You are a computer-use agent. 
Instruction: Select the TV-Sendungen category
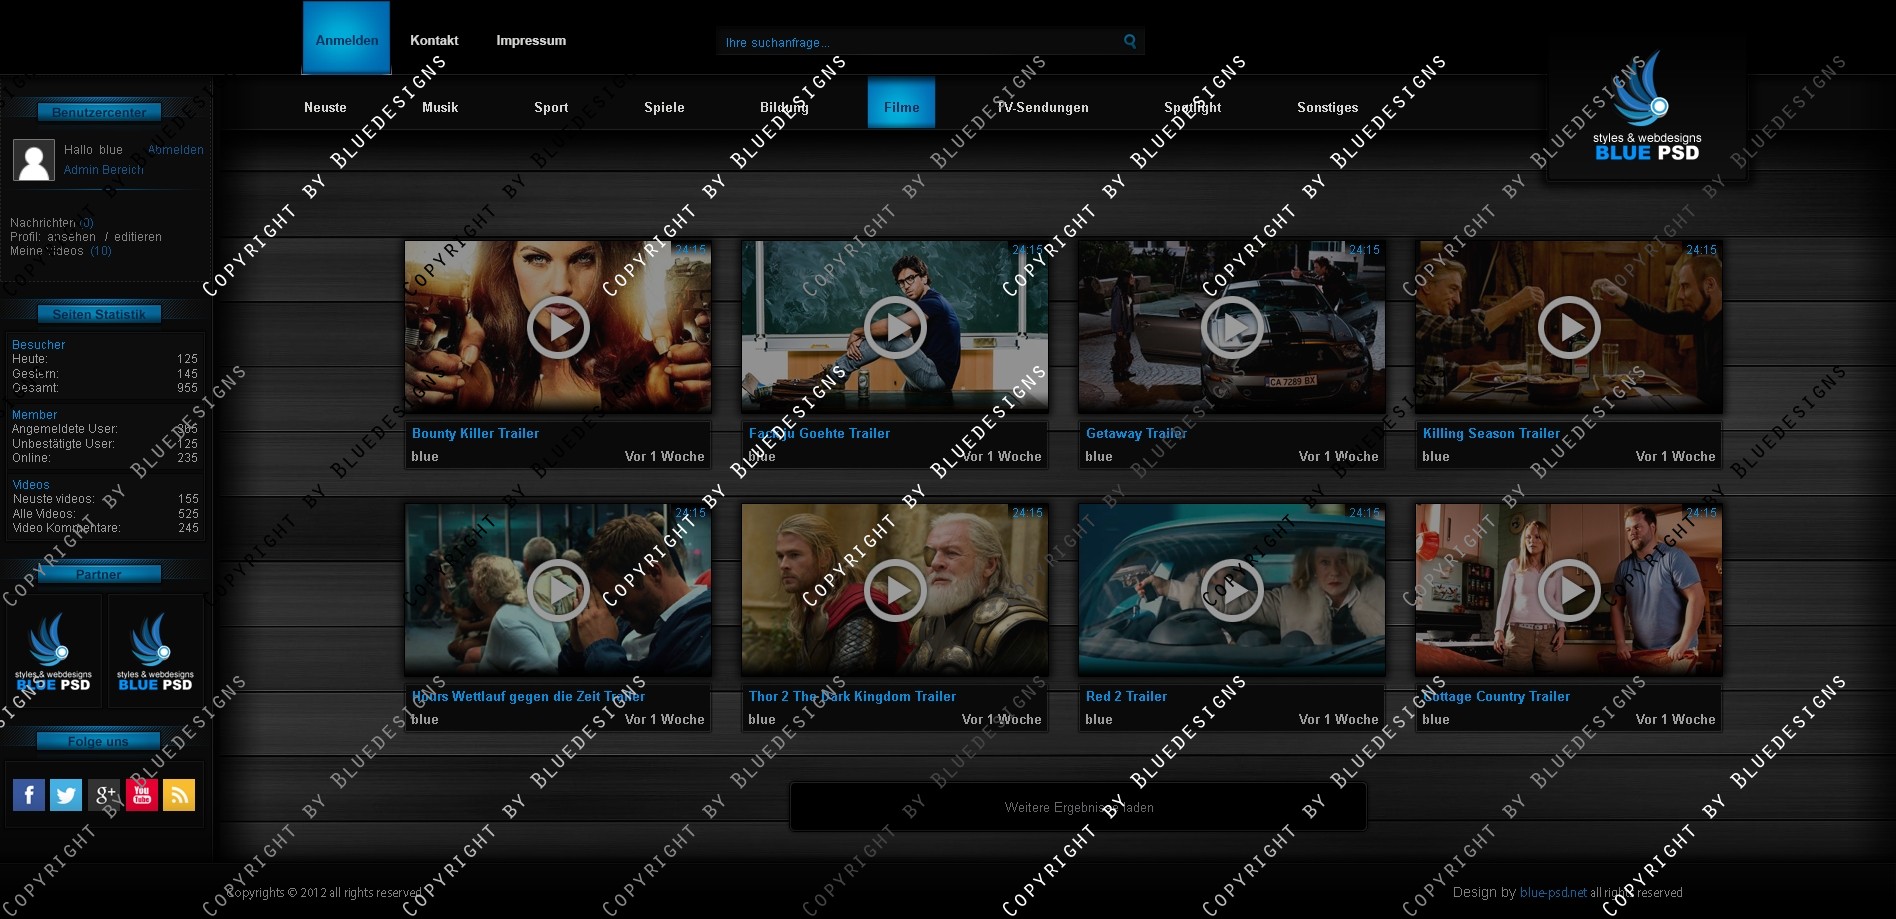tap(1042, 107)
